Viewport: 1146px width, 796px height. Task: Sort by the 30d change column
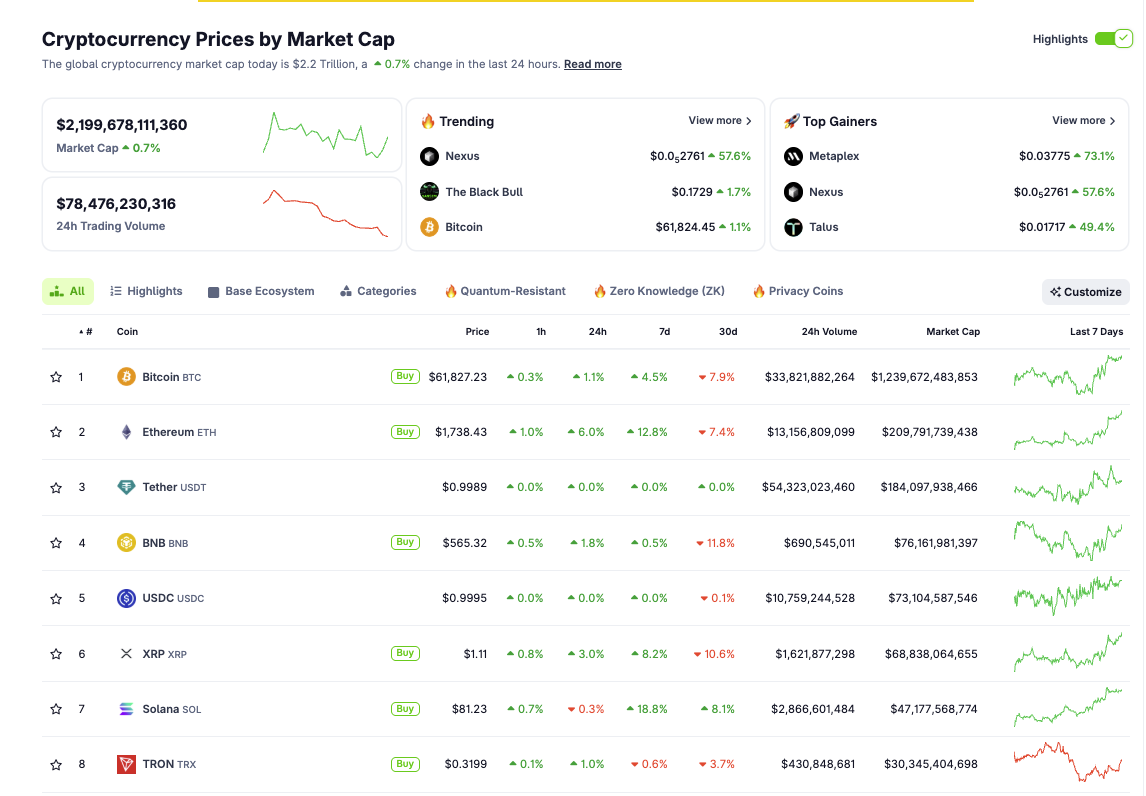728,332
